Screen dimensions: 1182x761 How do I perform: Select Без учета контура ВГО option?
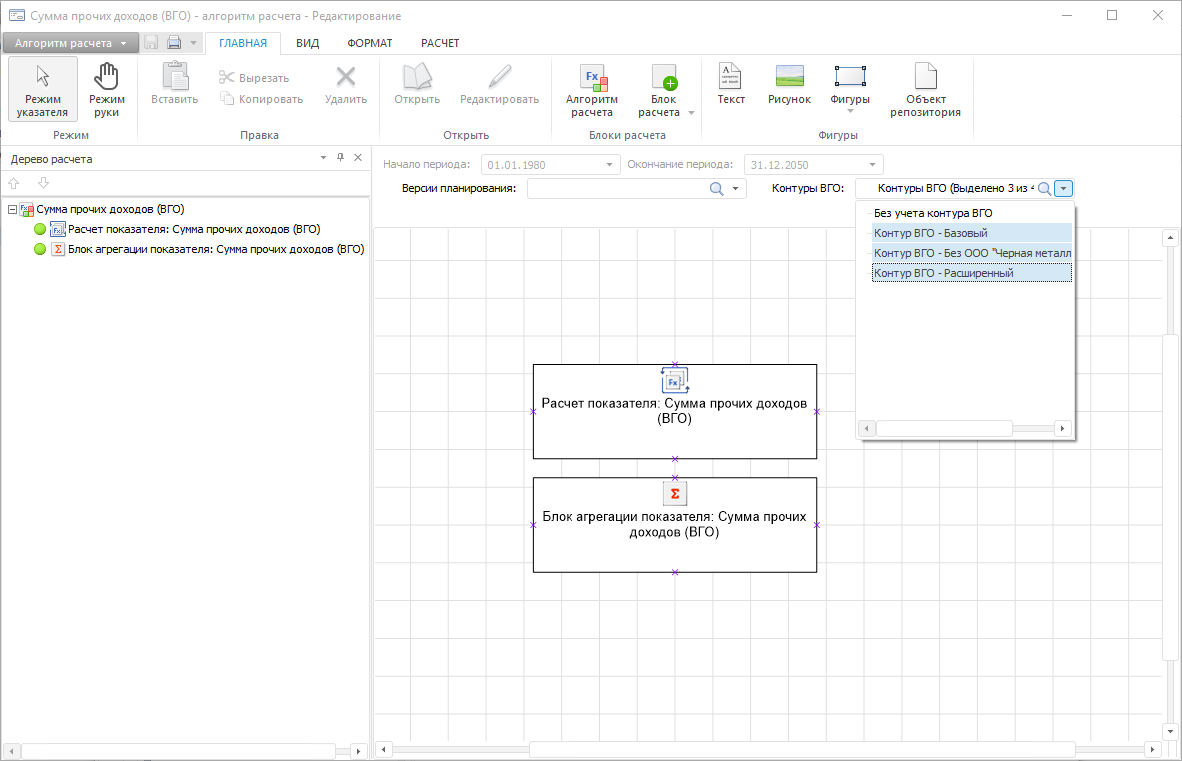932,213
